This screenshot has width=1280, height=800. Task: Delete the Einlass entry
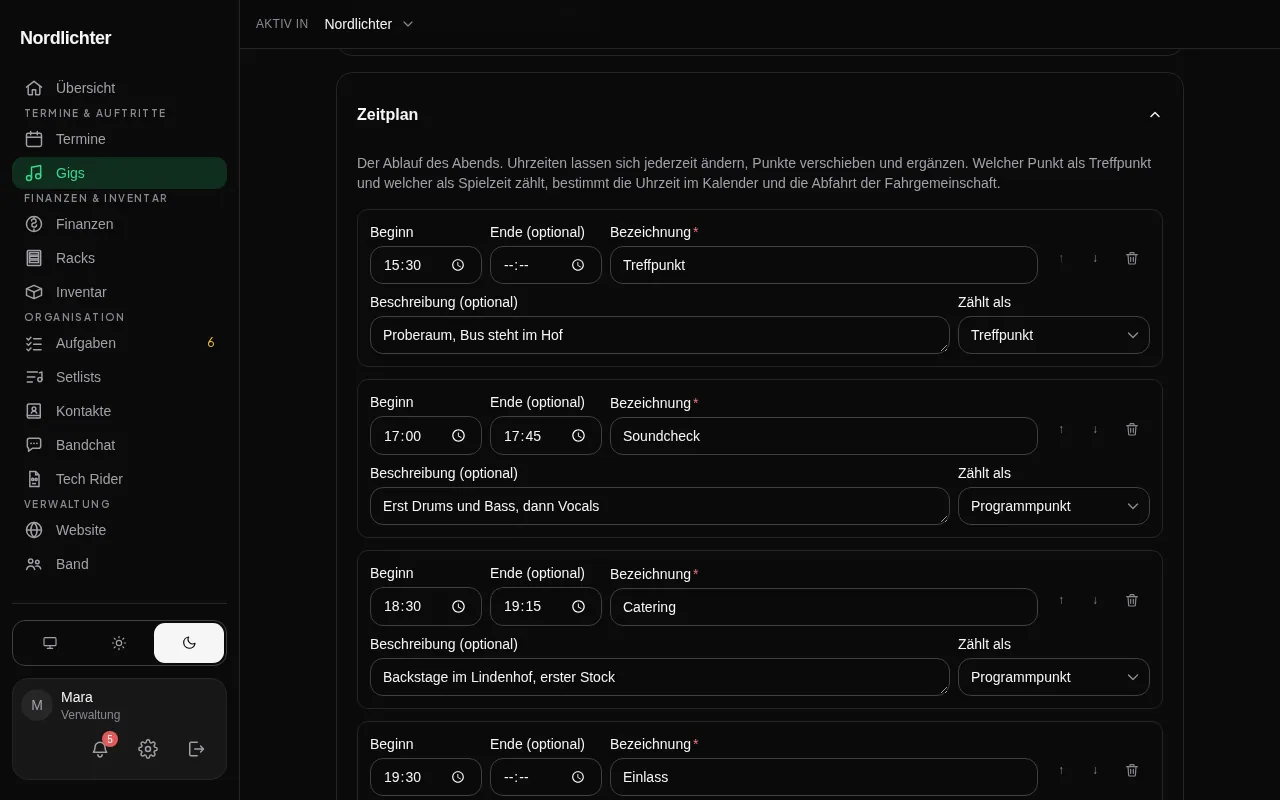pos(1132,770)
